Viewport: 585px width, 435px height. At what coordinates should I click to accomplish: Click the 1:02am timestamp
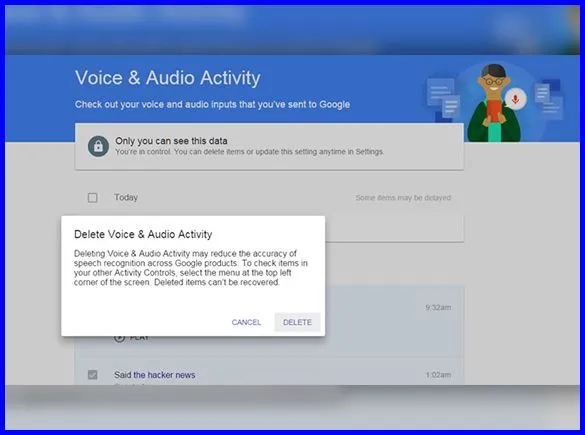pos(438,375)
